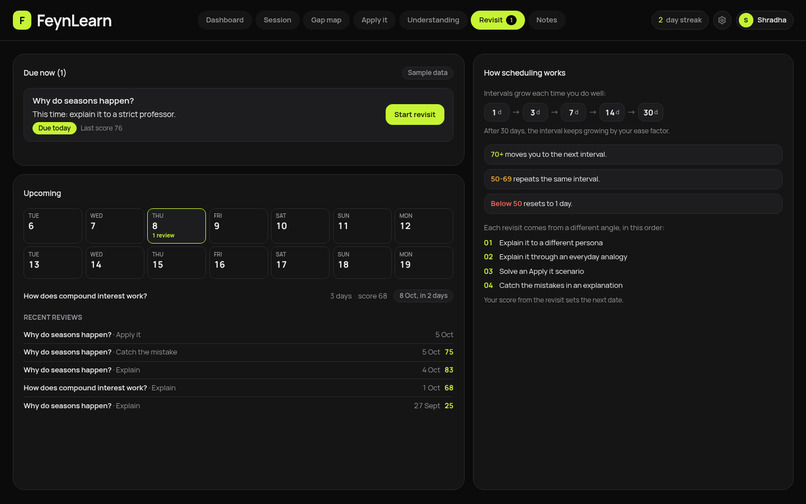
Task: Click step 04 'Catch the mistakes' line
Action: [553, 285]
